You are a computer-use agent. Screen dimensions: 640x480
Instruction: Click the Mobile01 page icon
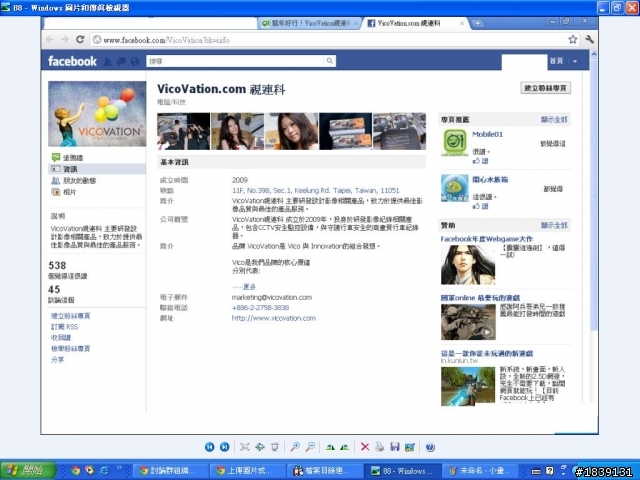[455, 142]
